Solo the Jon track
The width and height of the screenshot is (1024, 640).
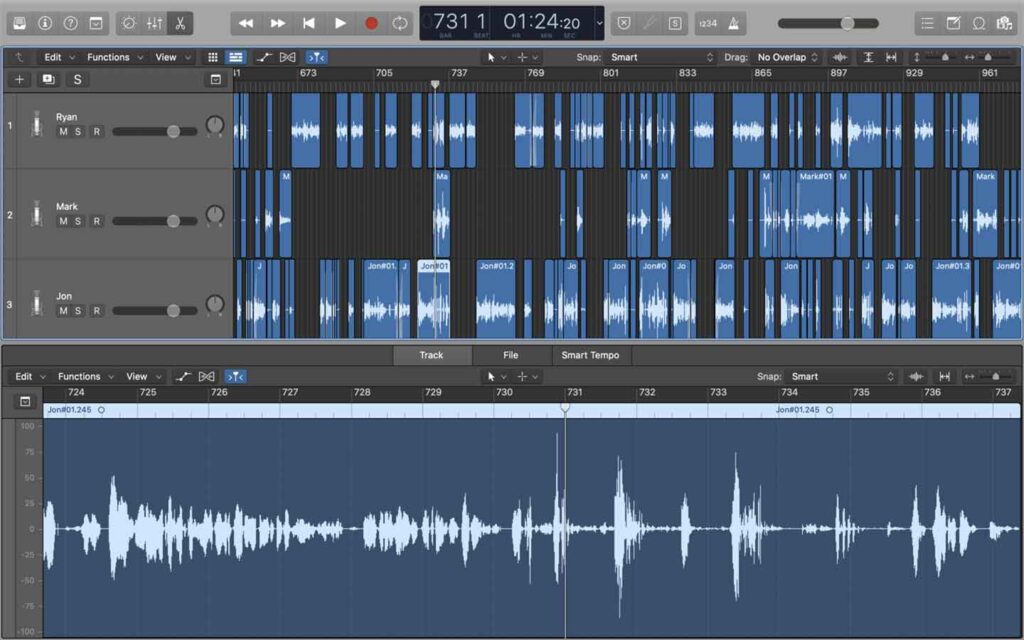click(78, 311)
